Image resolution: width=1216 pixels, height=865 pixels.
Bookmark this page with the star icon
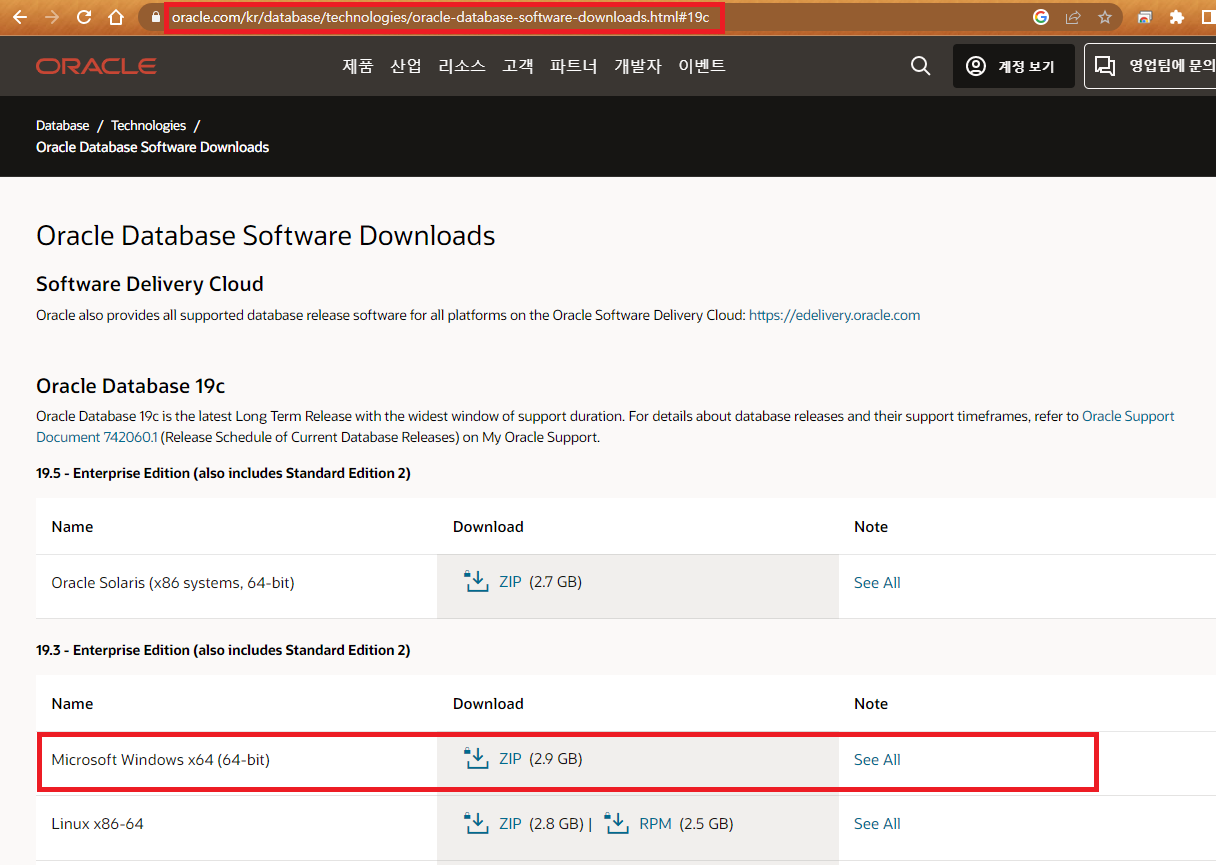pos(1105,17)
